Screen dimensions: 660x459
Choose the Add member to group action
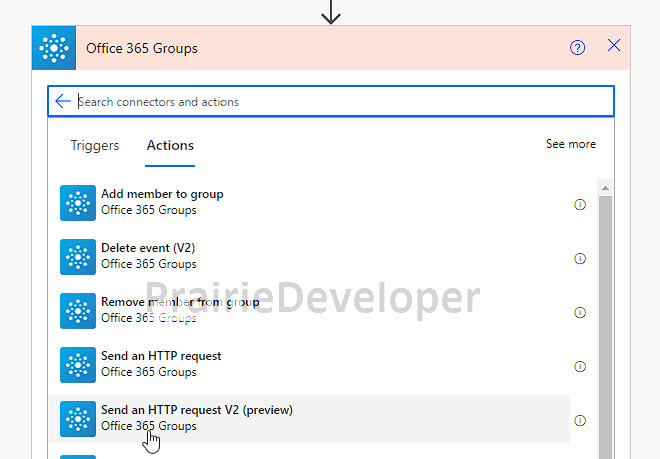point(309,203)
